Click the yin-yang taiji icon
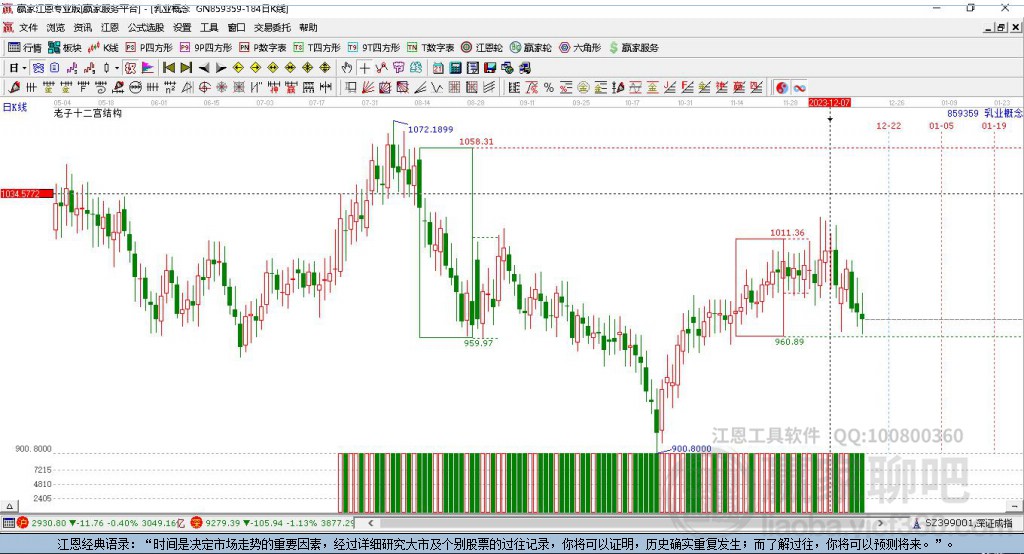1024x554 pixels. tap(782, 88)
